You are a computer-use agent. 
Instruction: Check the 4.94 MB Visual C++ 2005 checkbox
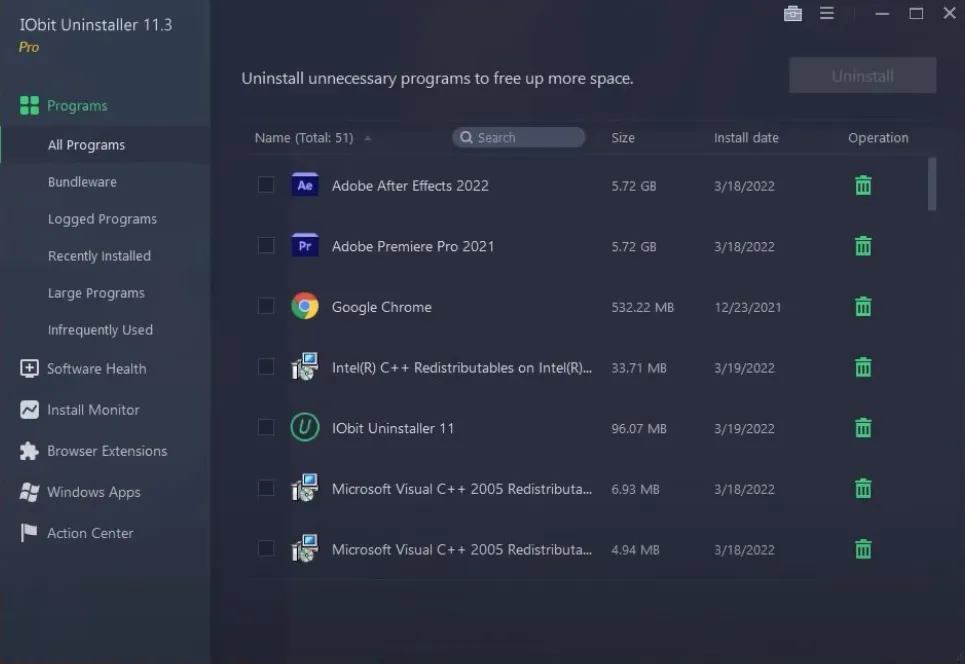266,548
